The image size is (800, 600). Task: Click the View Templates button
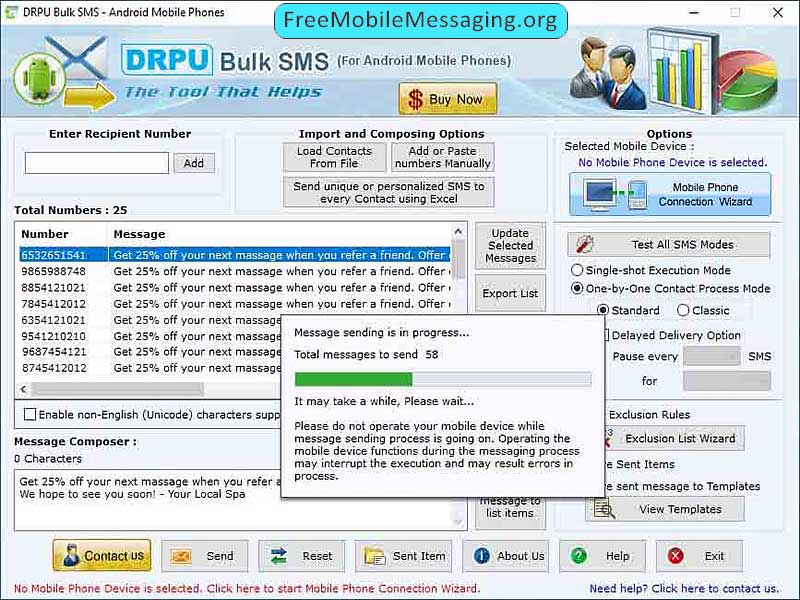click(665, 509)
